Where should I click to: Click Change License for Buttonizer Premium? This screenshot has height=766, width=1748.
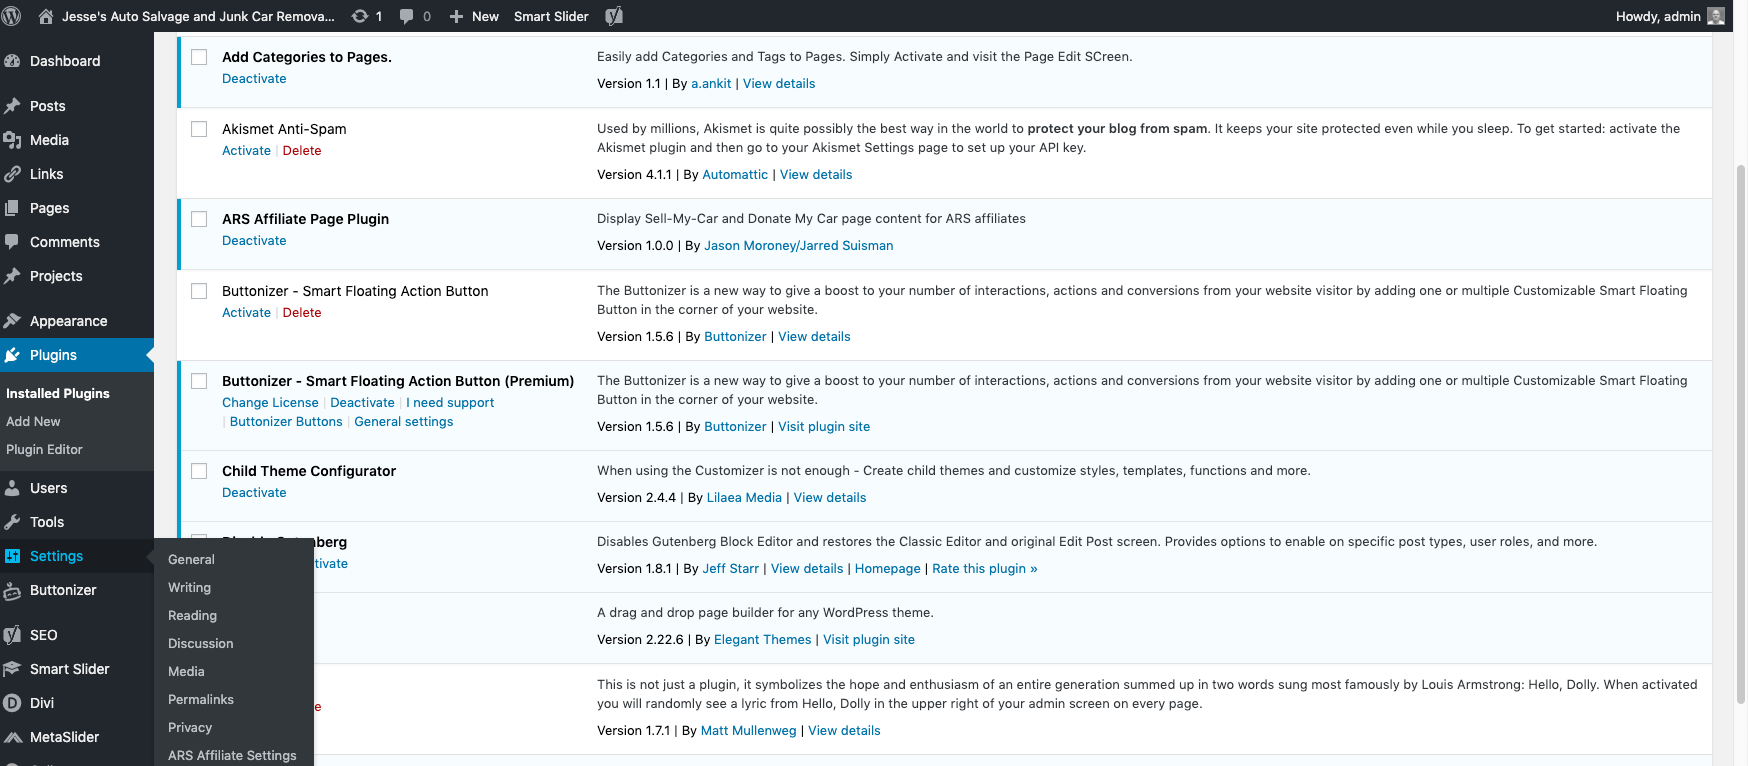pos(270,403)
